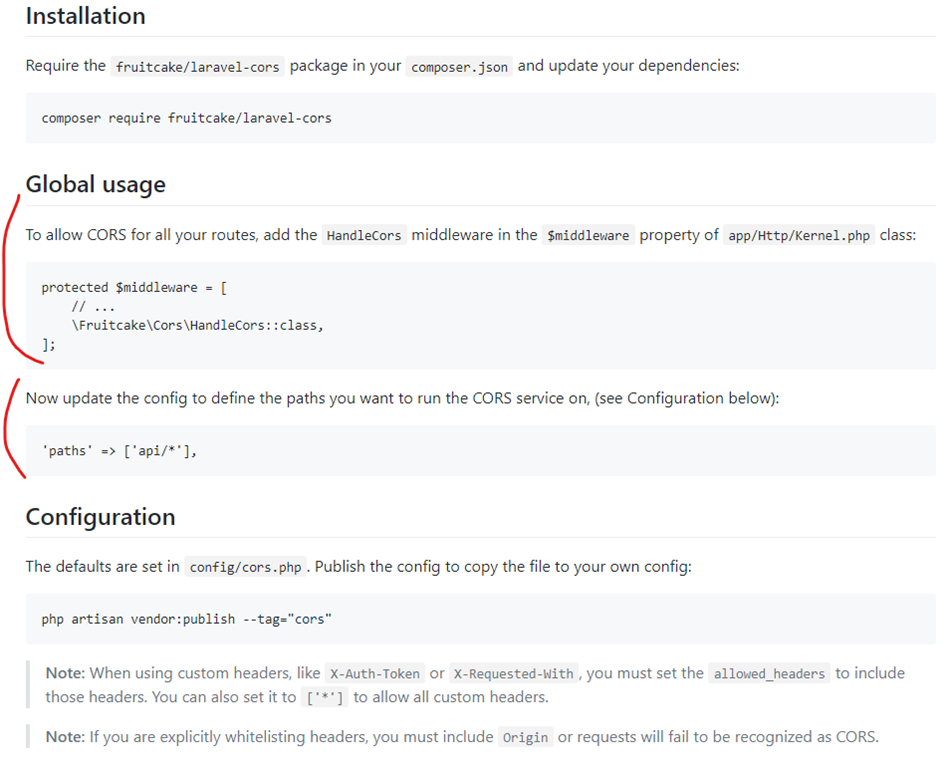The width and height of the screenshot is (952, 768).
Task: Click the composer require command code block
Action: click(186, 118)
